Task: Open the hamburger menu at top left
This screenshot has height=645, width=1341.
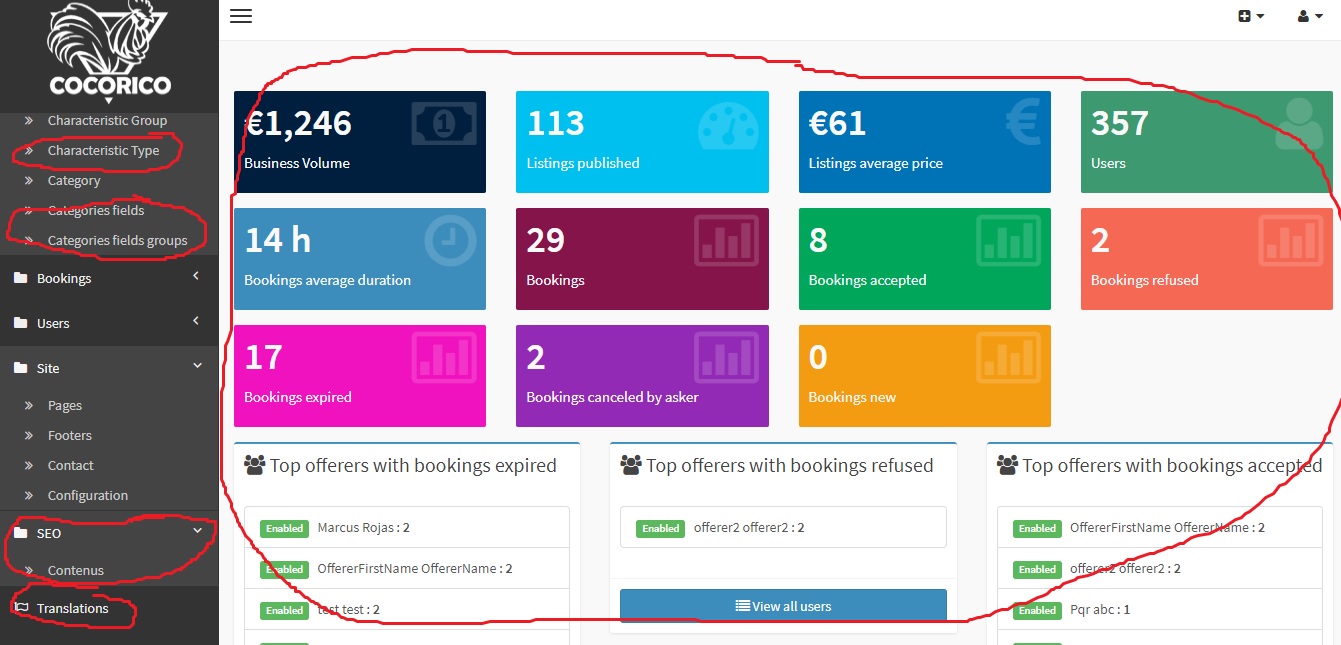Action: coord(240,15)
